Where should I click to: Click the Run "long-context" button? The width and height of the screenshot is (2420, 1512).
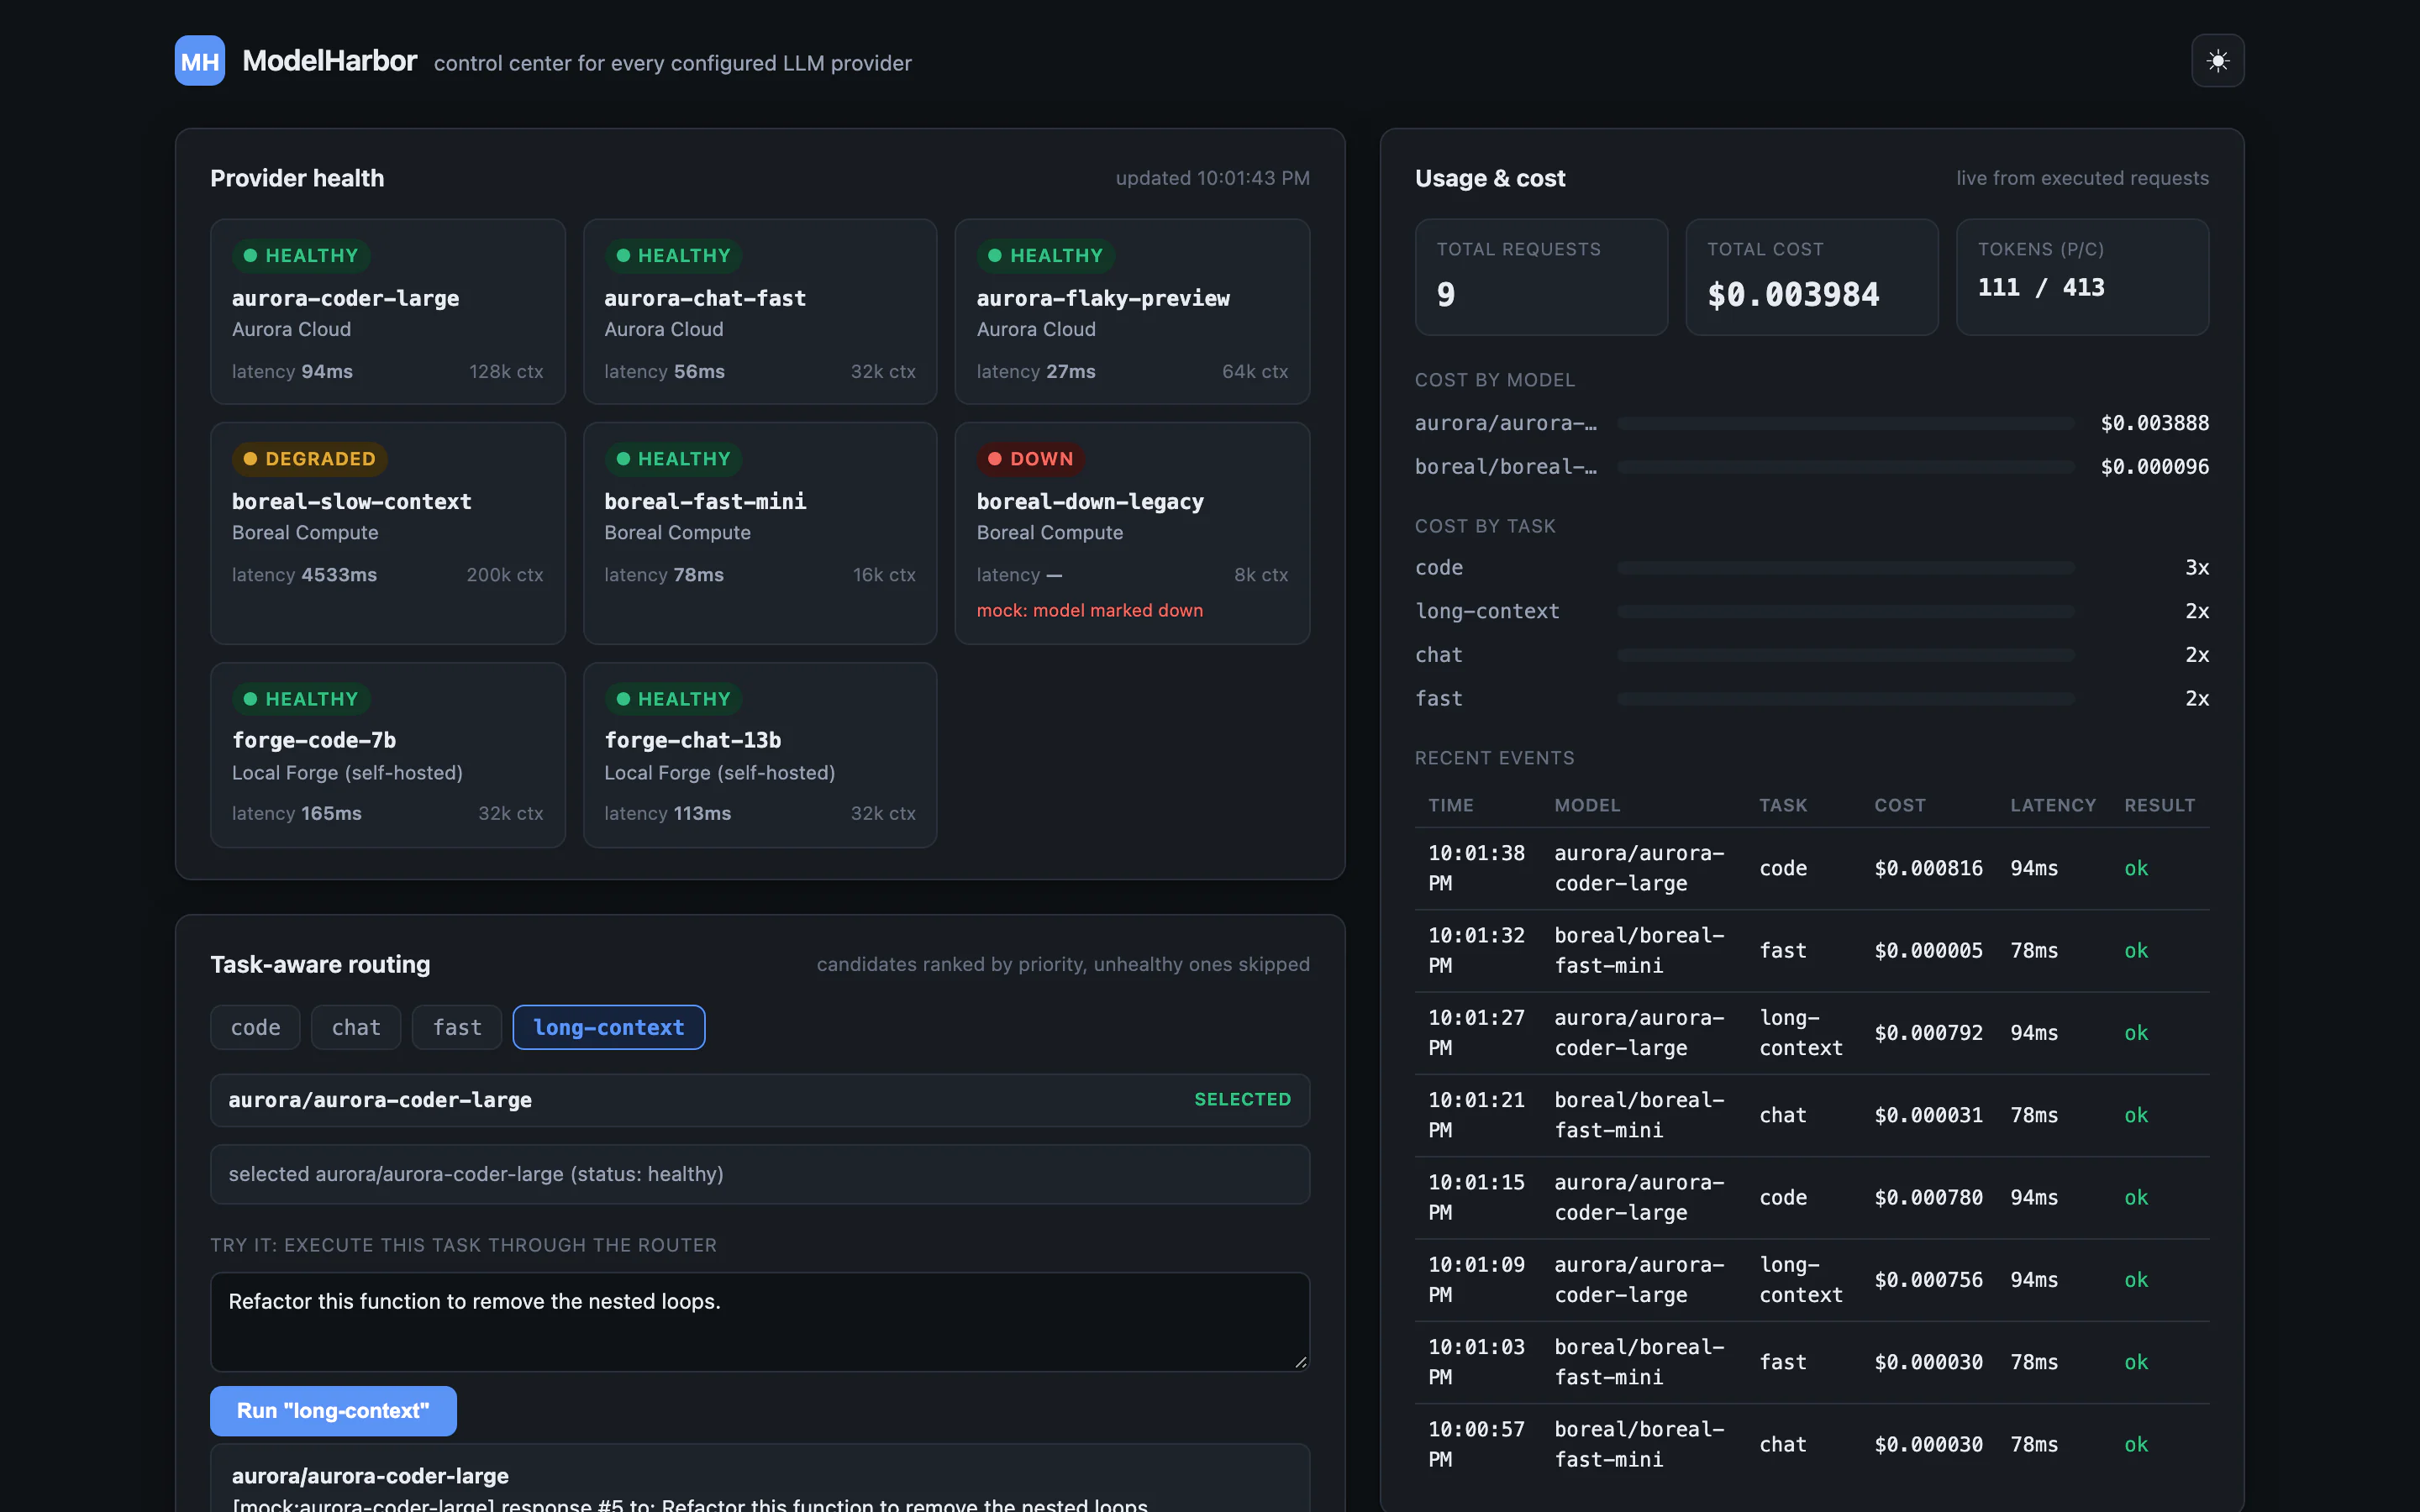[333, 1410]
